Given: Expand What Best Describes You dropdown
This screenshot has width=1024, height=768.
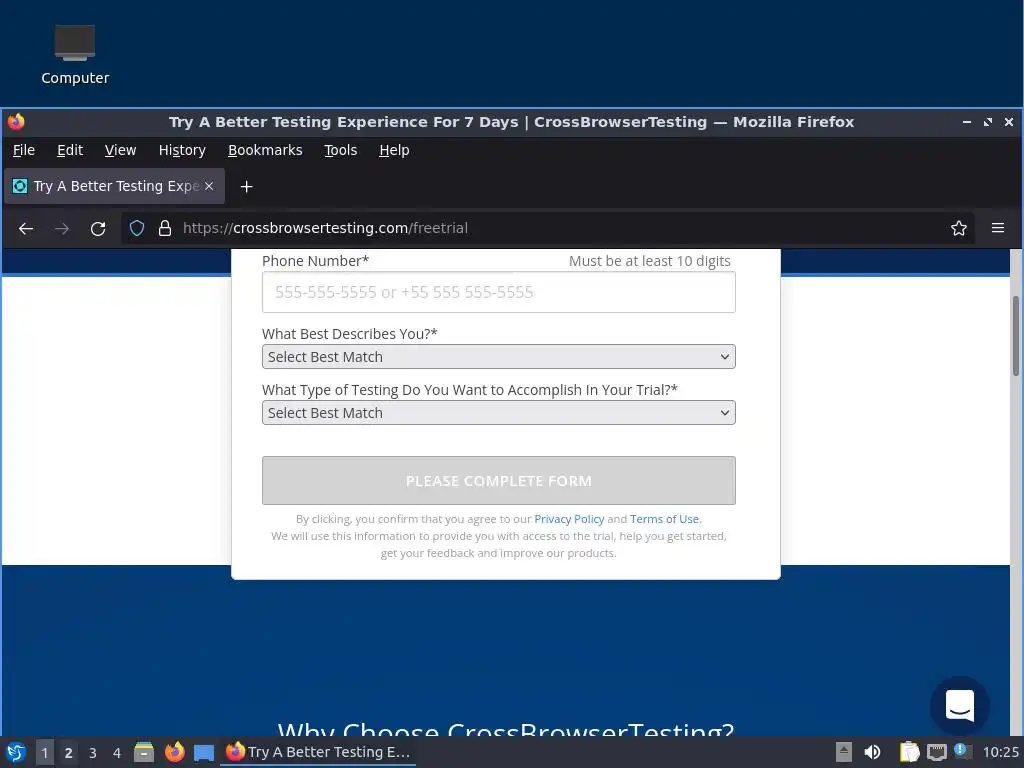Looking at the screenshot, I should tap(498, 357).
